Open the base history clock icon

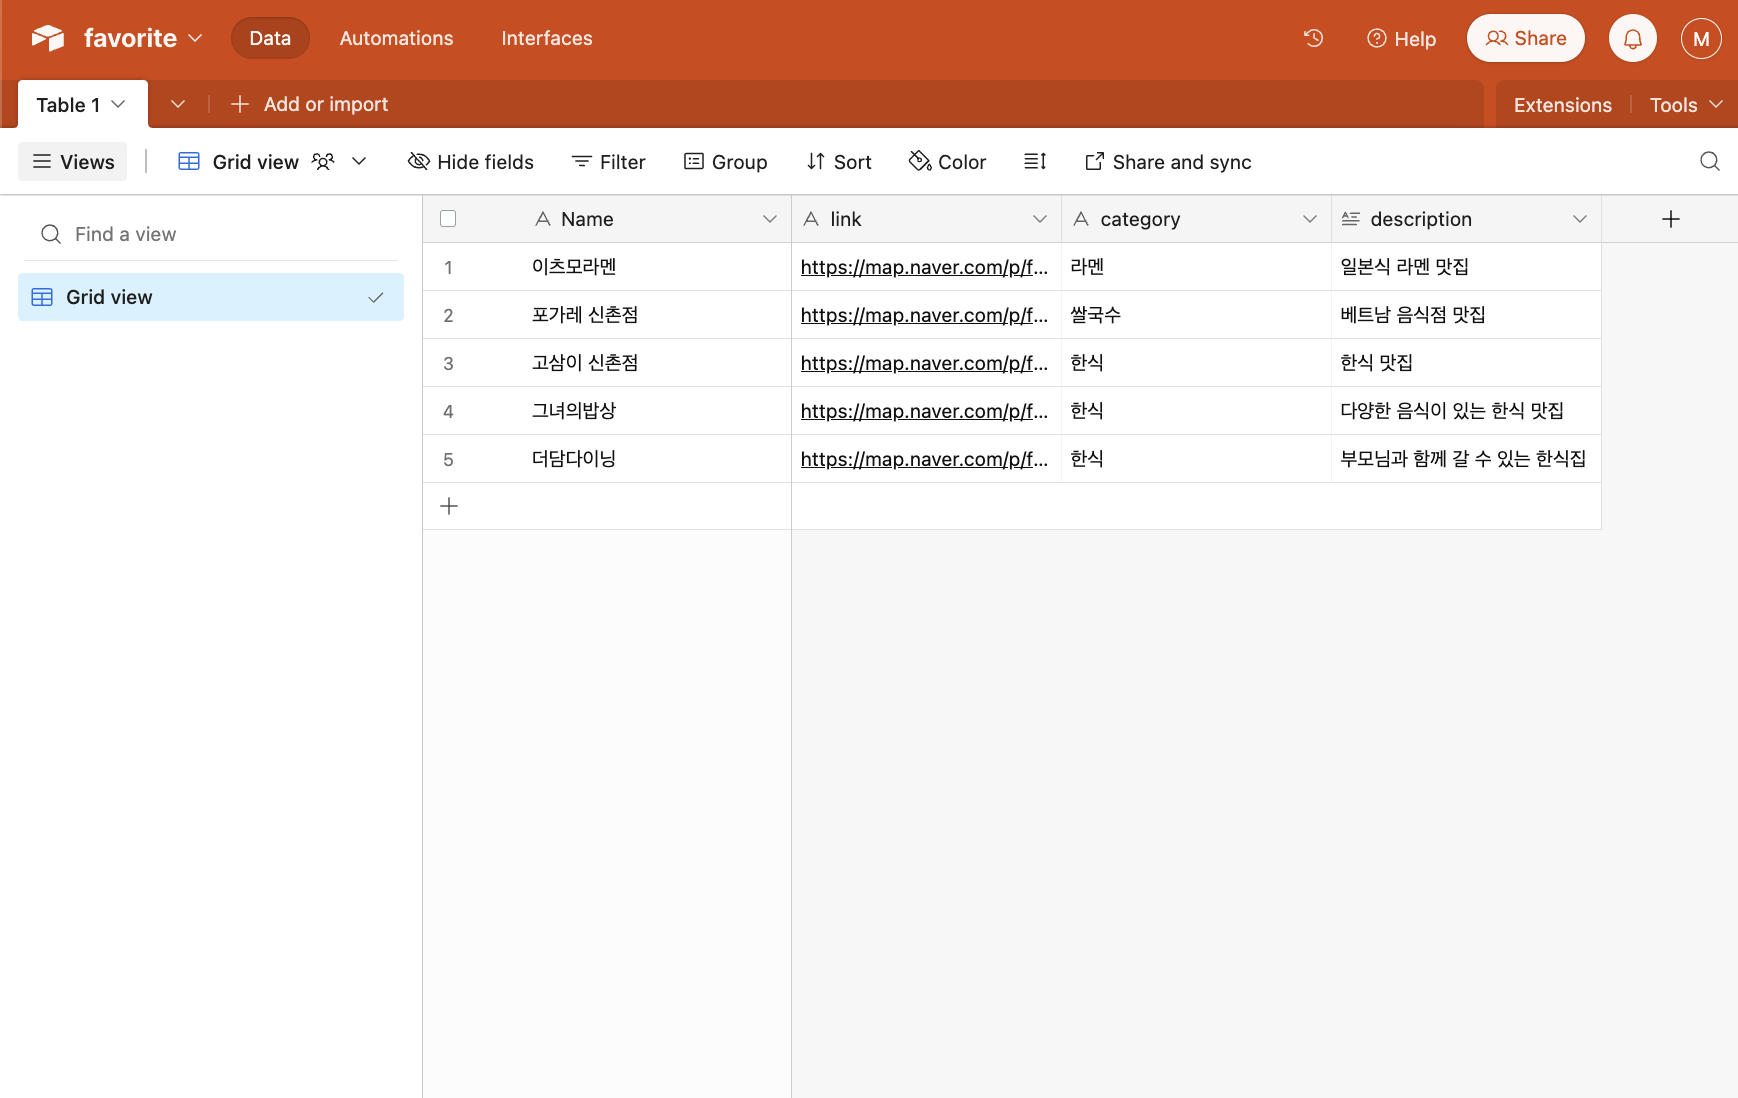point(1314,38)
